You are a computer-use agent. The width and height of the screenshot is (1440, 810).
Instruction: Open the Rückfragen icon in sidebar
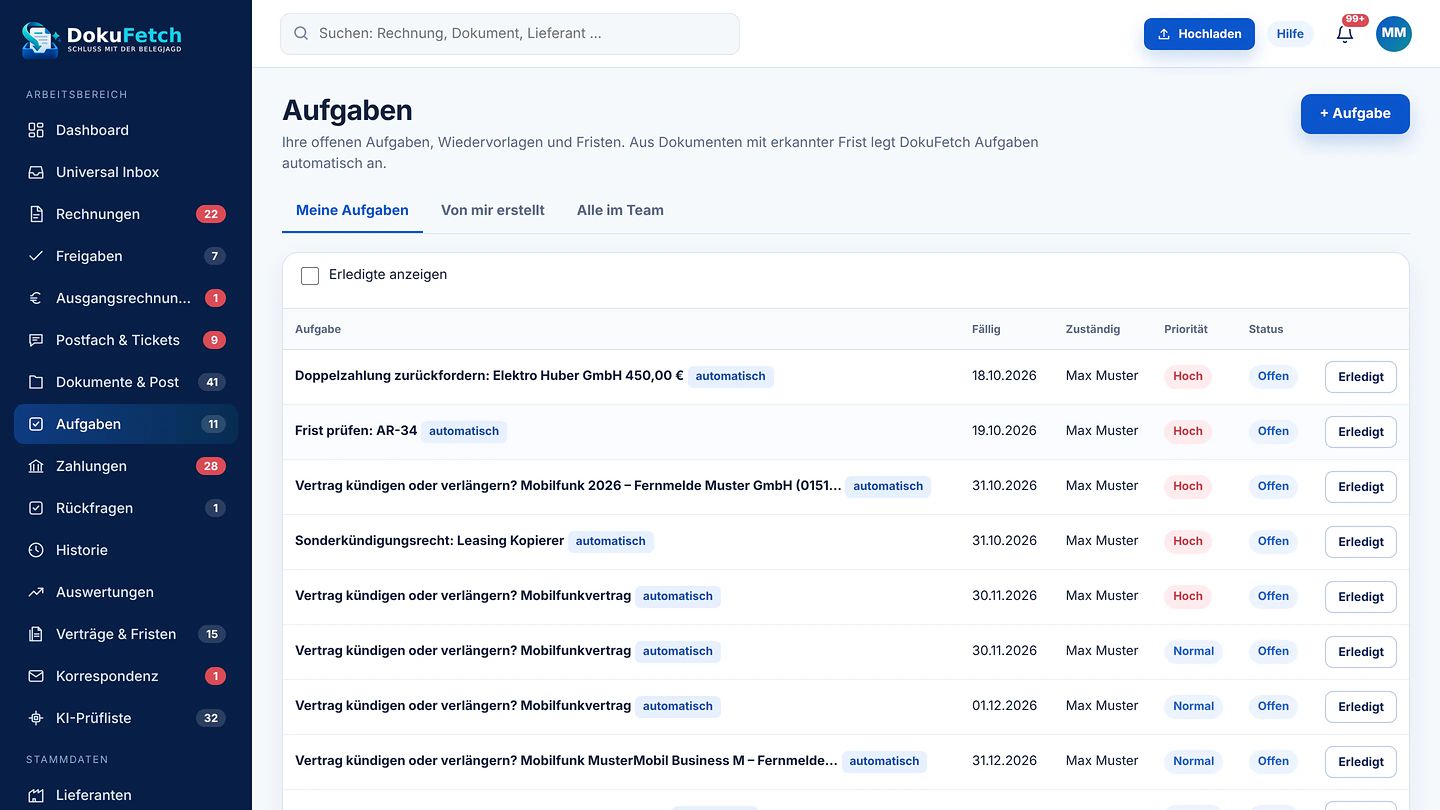pyautogui.click(x=36, y=508)
